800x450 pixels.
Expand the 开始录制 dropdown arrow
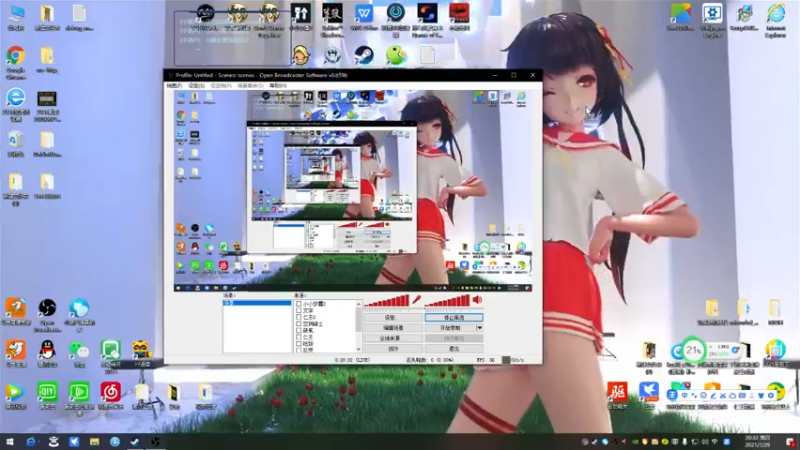[x=480, y=328]
